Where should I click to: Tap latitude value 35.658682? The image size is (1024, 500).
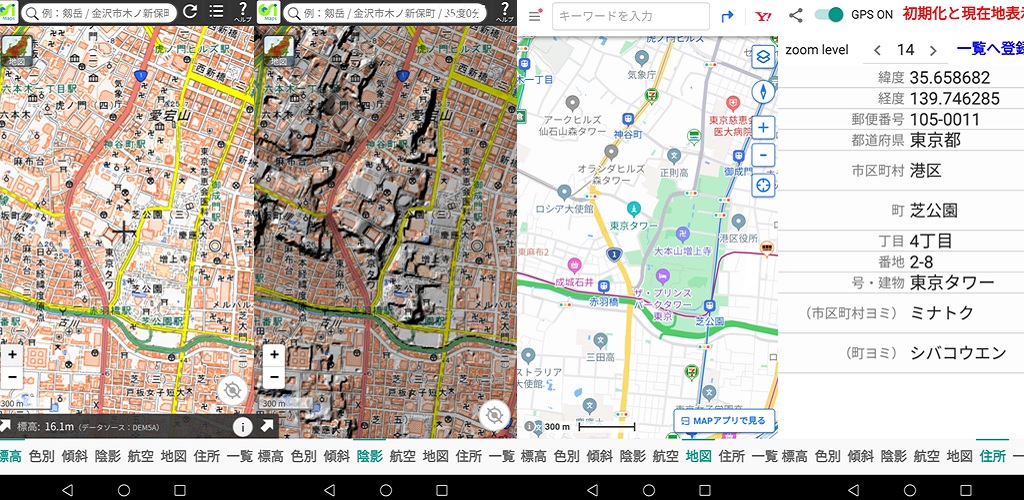pyautogui.click(x=950, y=78)
